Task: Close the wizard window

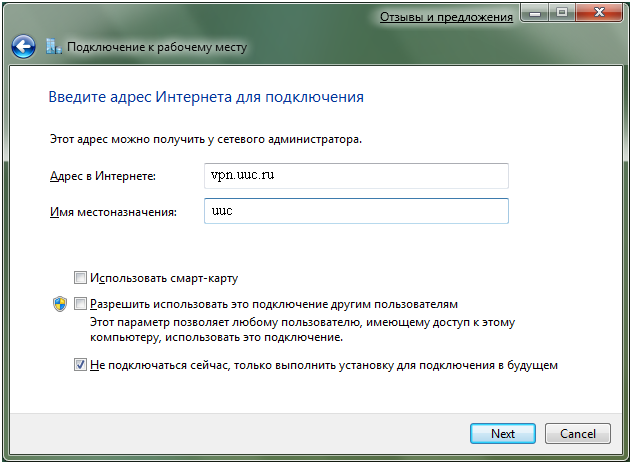Action: pyautogui.click(x=599, y=13)
